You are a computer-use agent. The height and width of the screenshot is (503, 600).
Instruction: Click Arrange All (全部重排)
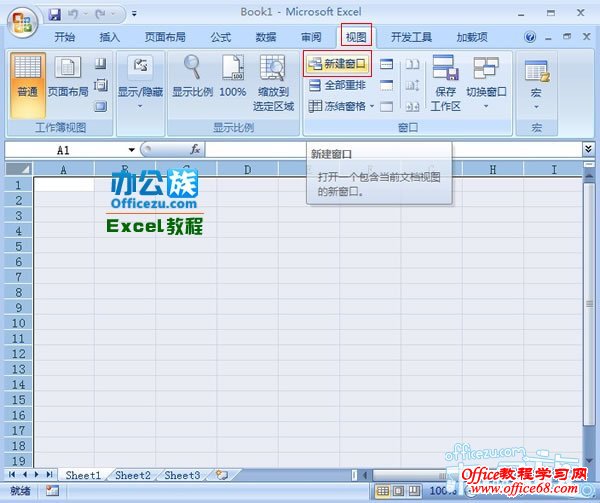coord(338,85)
